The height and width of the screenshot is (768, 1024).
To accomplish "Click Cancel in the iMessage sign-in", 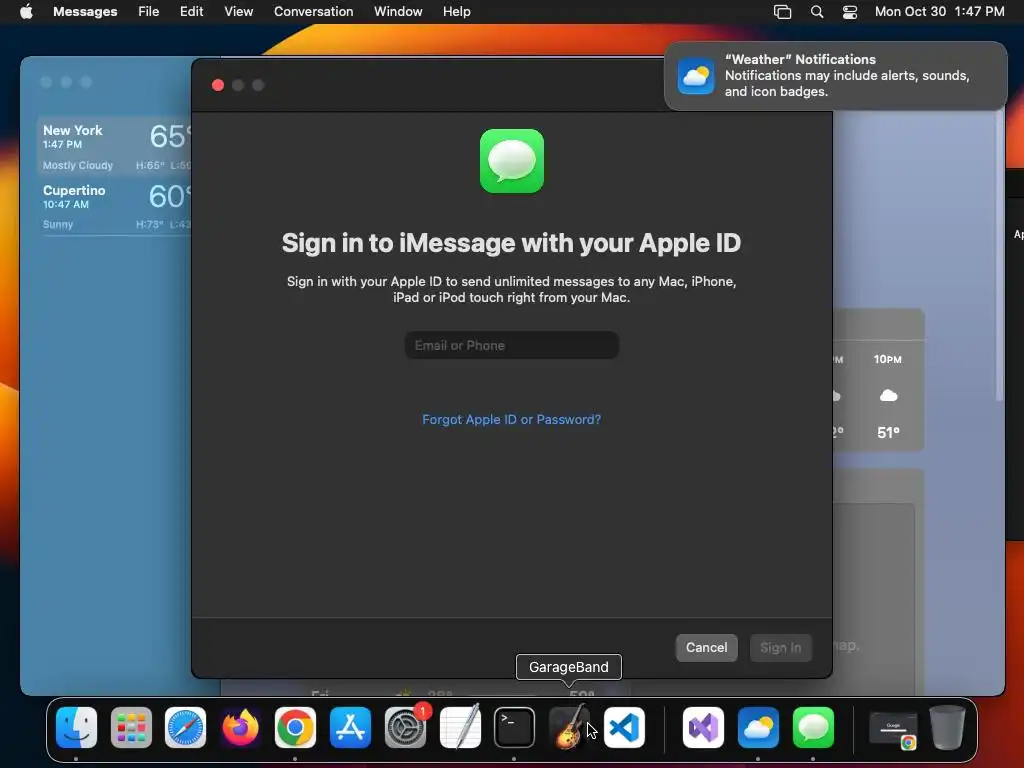I will point(707,647).
